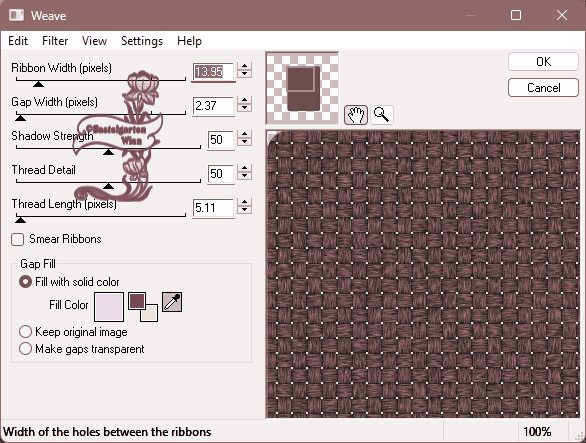Decrease Gap Width with down arrow
The height and width of the screenshot is (443, 586).
(x=244, y=108)
